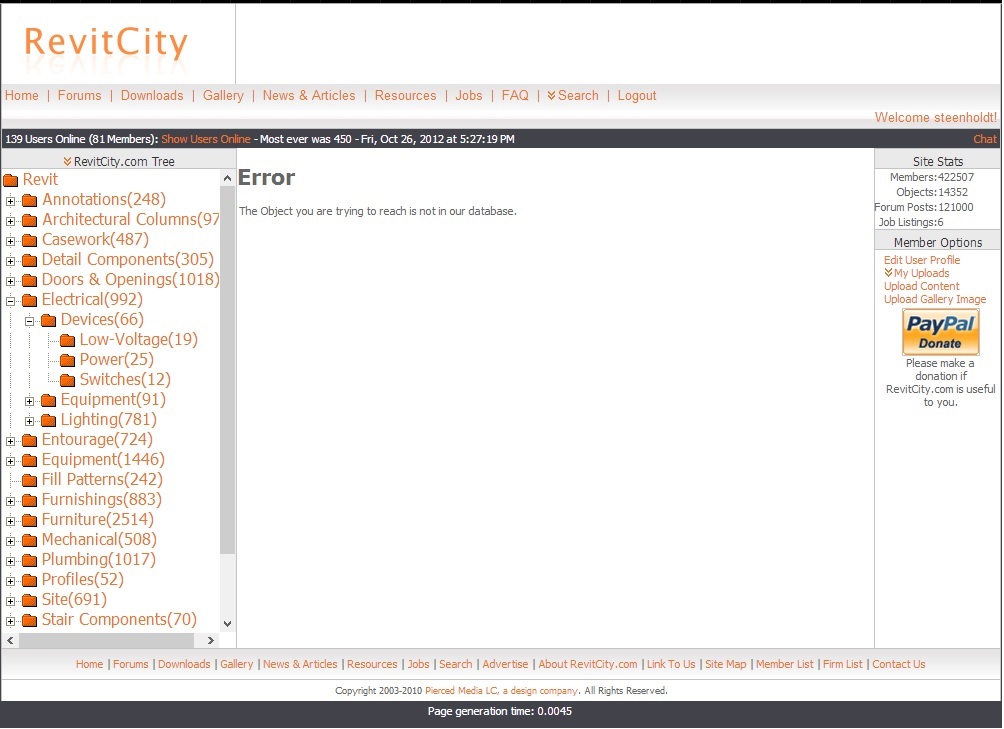This screenshot has height=729, width=1004.
Task: Open Edit User Profile
Action: point(922,260)
